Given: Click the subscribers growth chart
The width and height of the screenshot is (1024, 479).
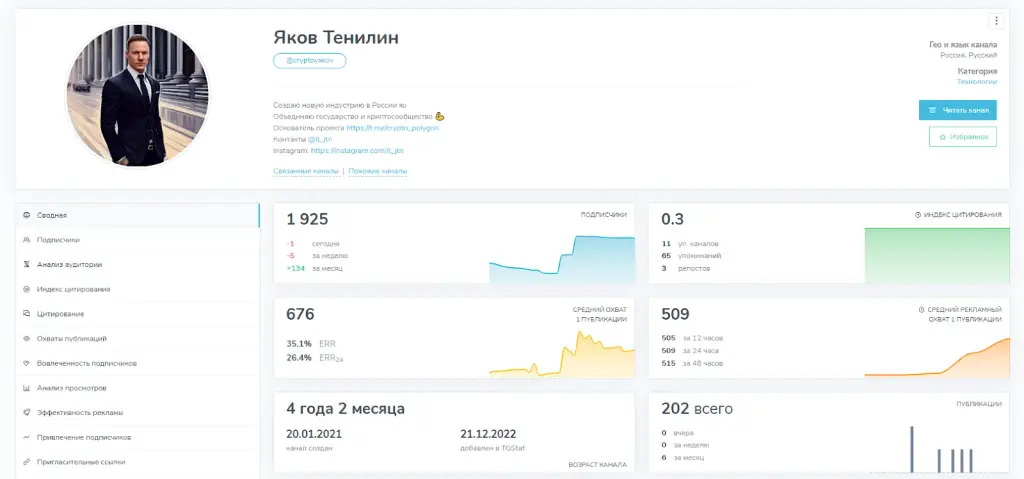Looking at the screenshot, I should tap(562, 259).
